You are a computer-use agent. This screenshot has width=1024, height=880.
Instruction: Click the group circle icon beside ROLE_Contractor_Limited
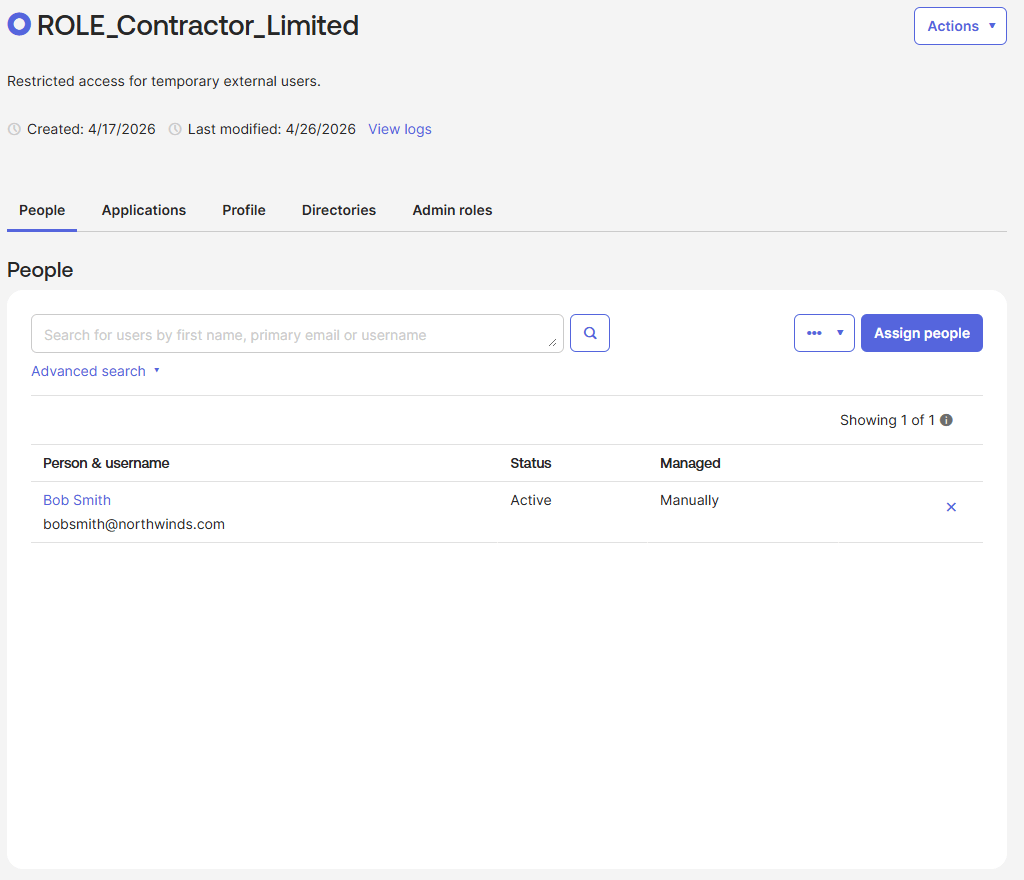pos(19,25)
